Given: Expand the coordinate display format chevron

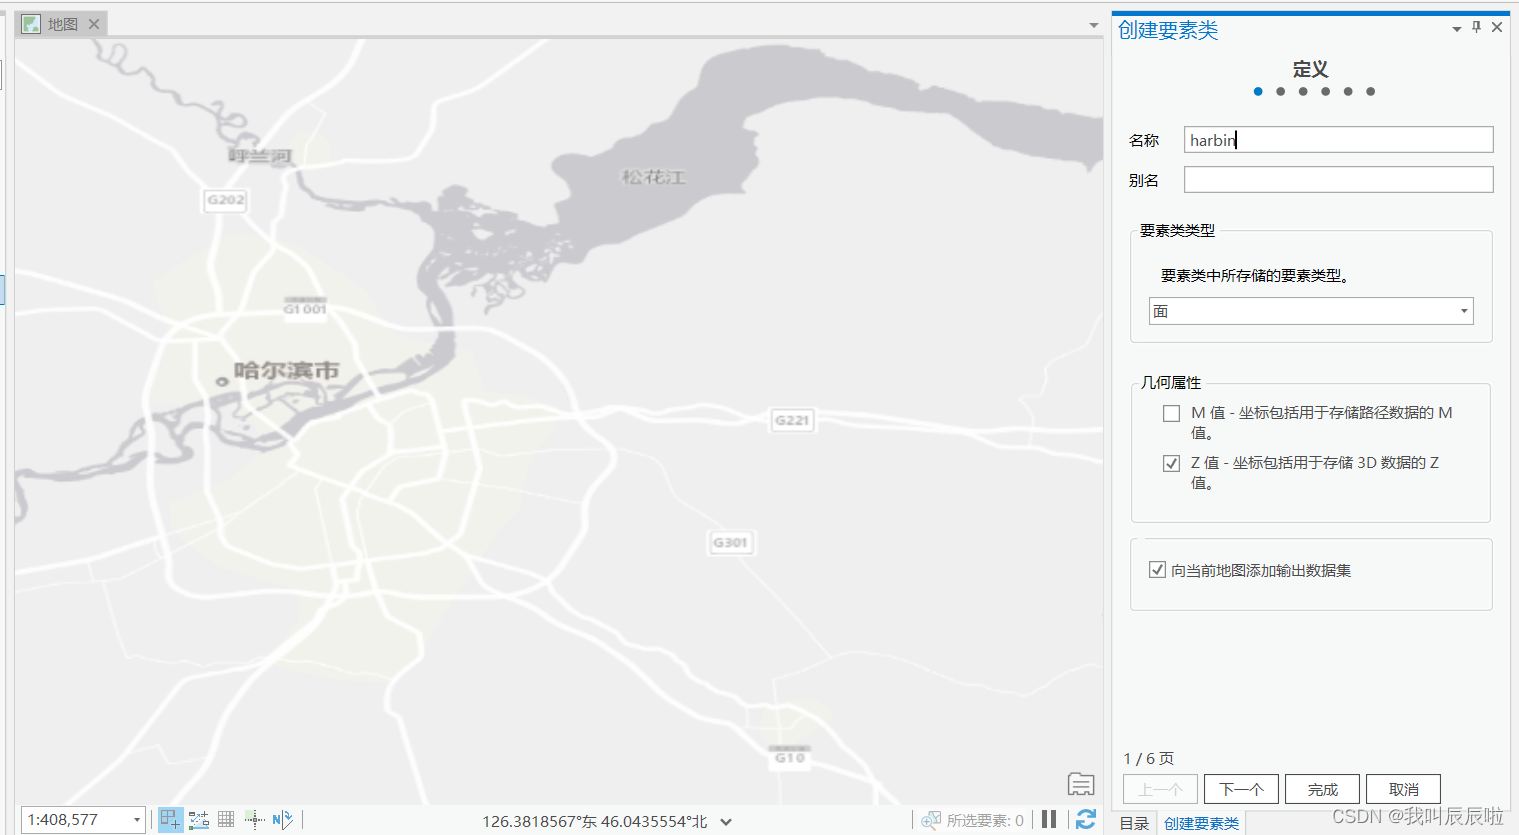Looking at the screenshot, I should coord(726,822).
